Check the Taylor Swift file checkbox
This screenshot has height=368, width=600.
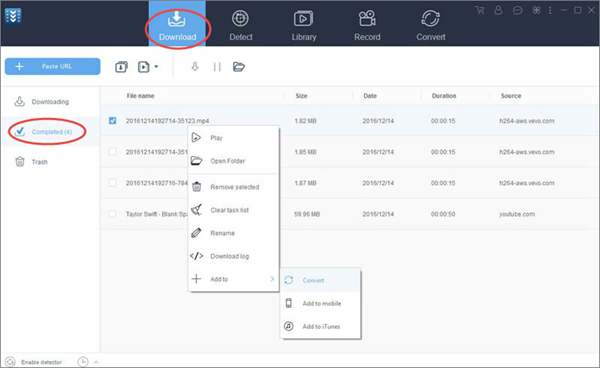tap(112, 214)
